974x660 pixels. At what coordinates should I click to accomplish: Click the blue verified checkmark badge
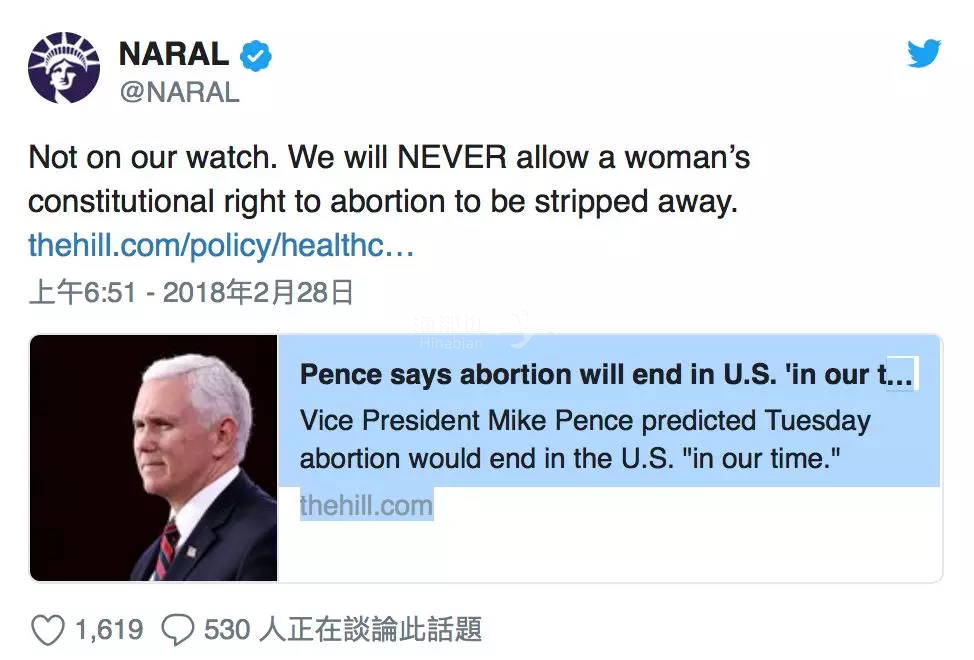tap(256, 56)
